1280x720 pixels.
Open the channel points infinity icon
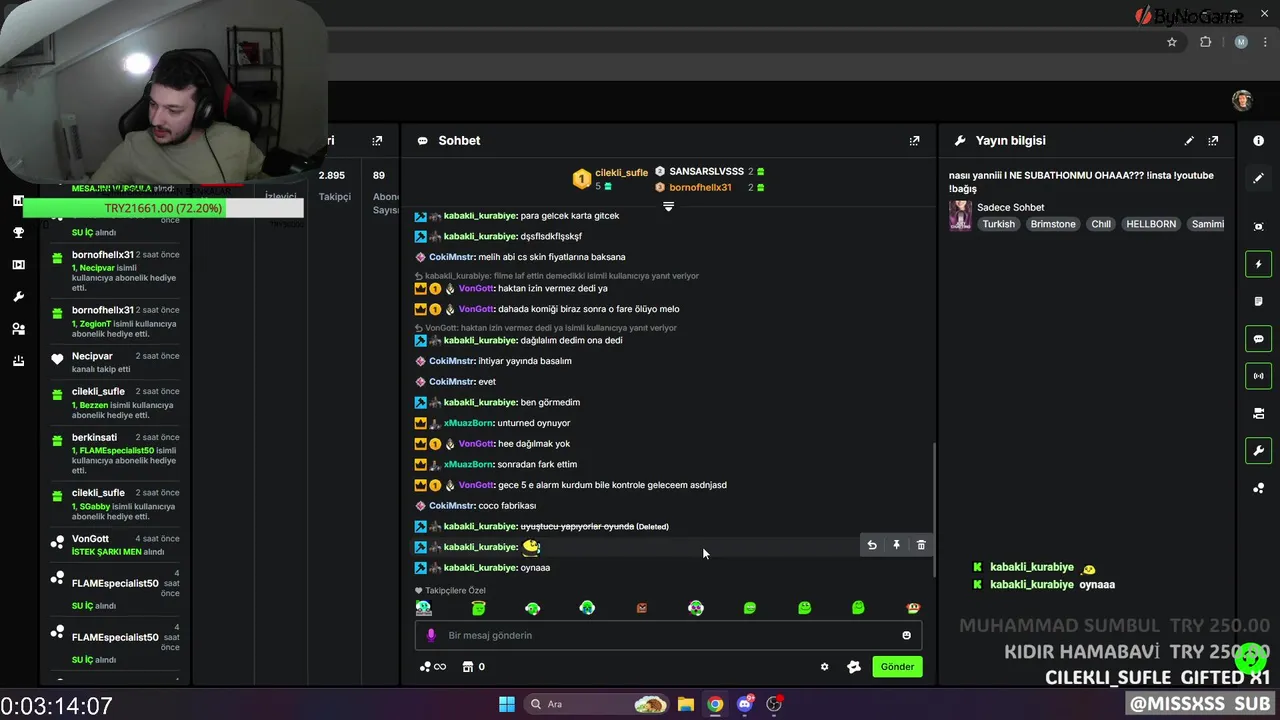(x=433, y=667)
